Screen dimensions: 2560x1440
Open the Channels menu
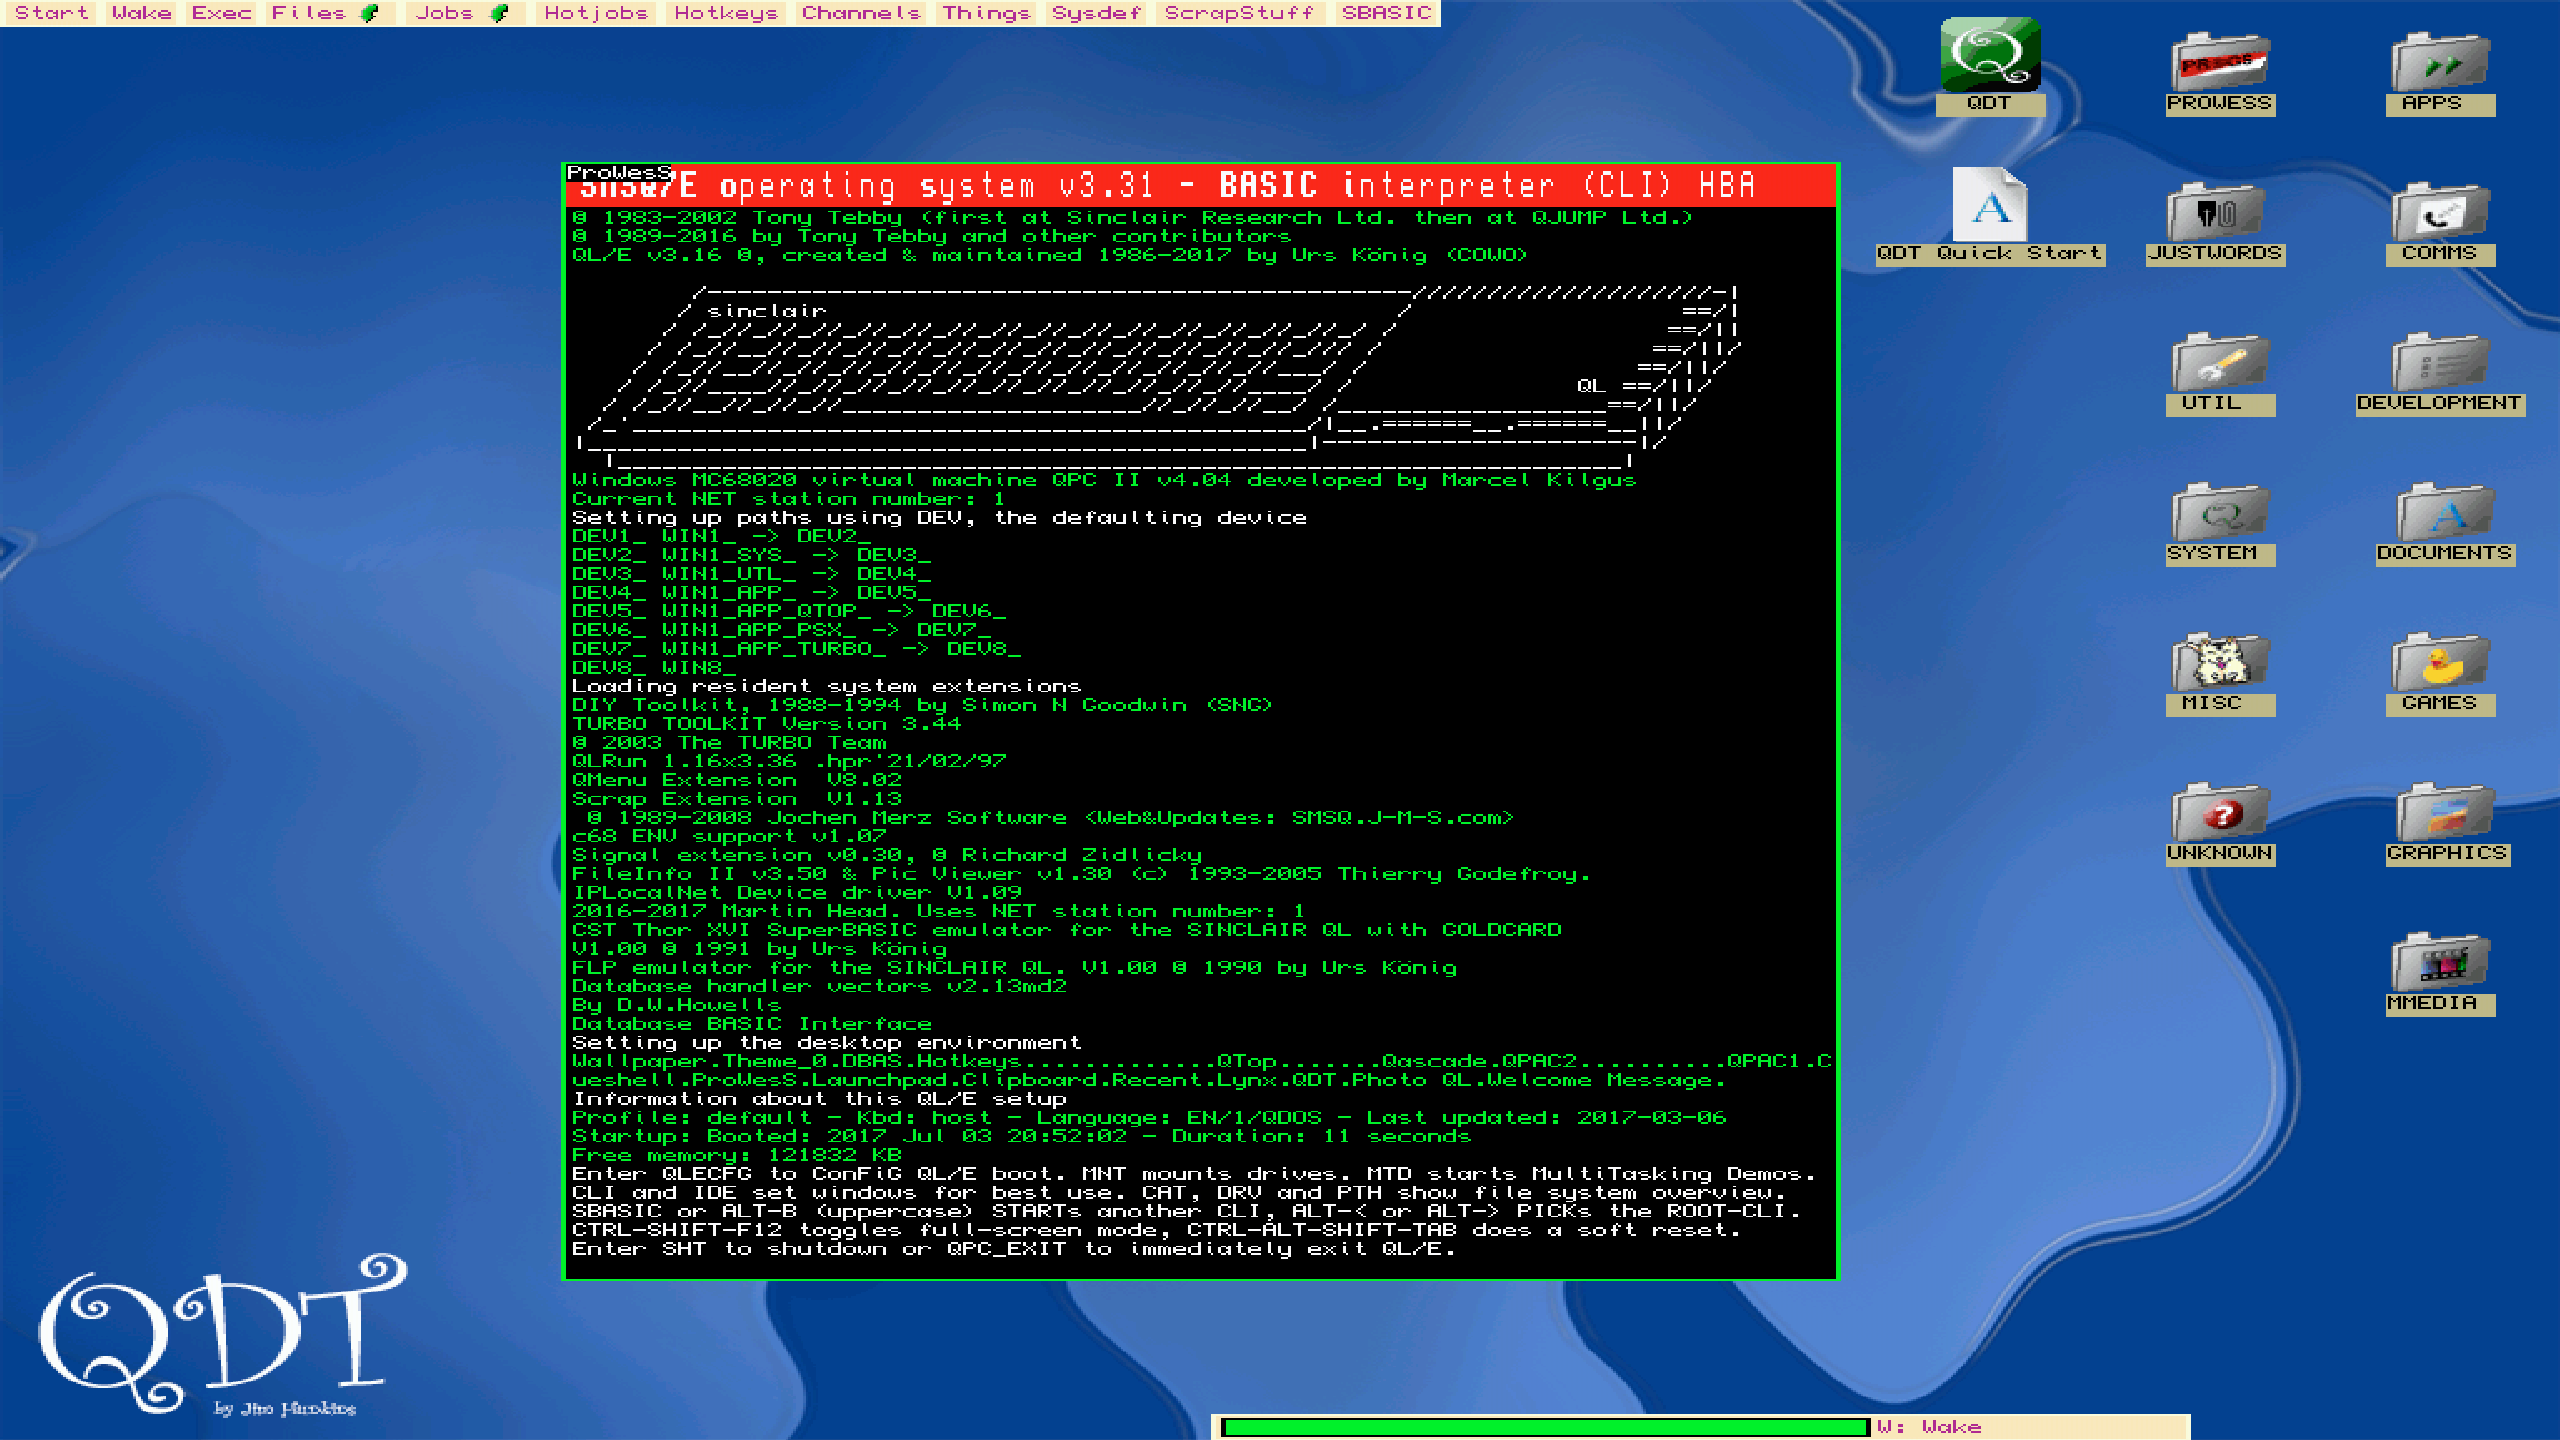point(861,13)
